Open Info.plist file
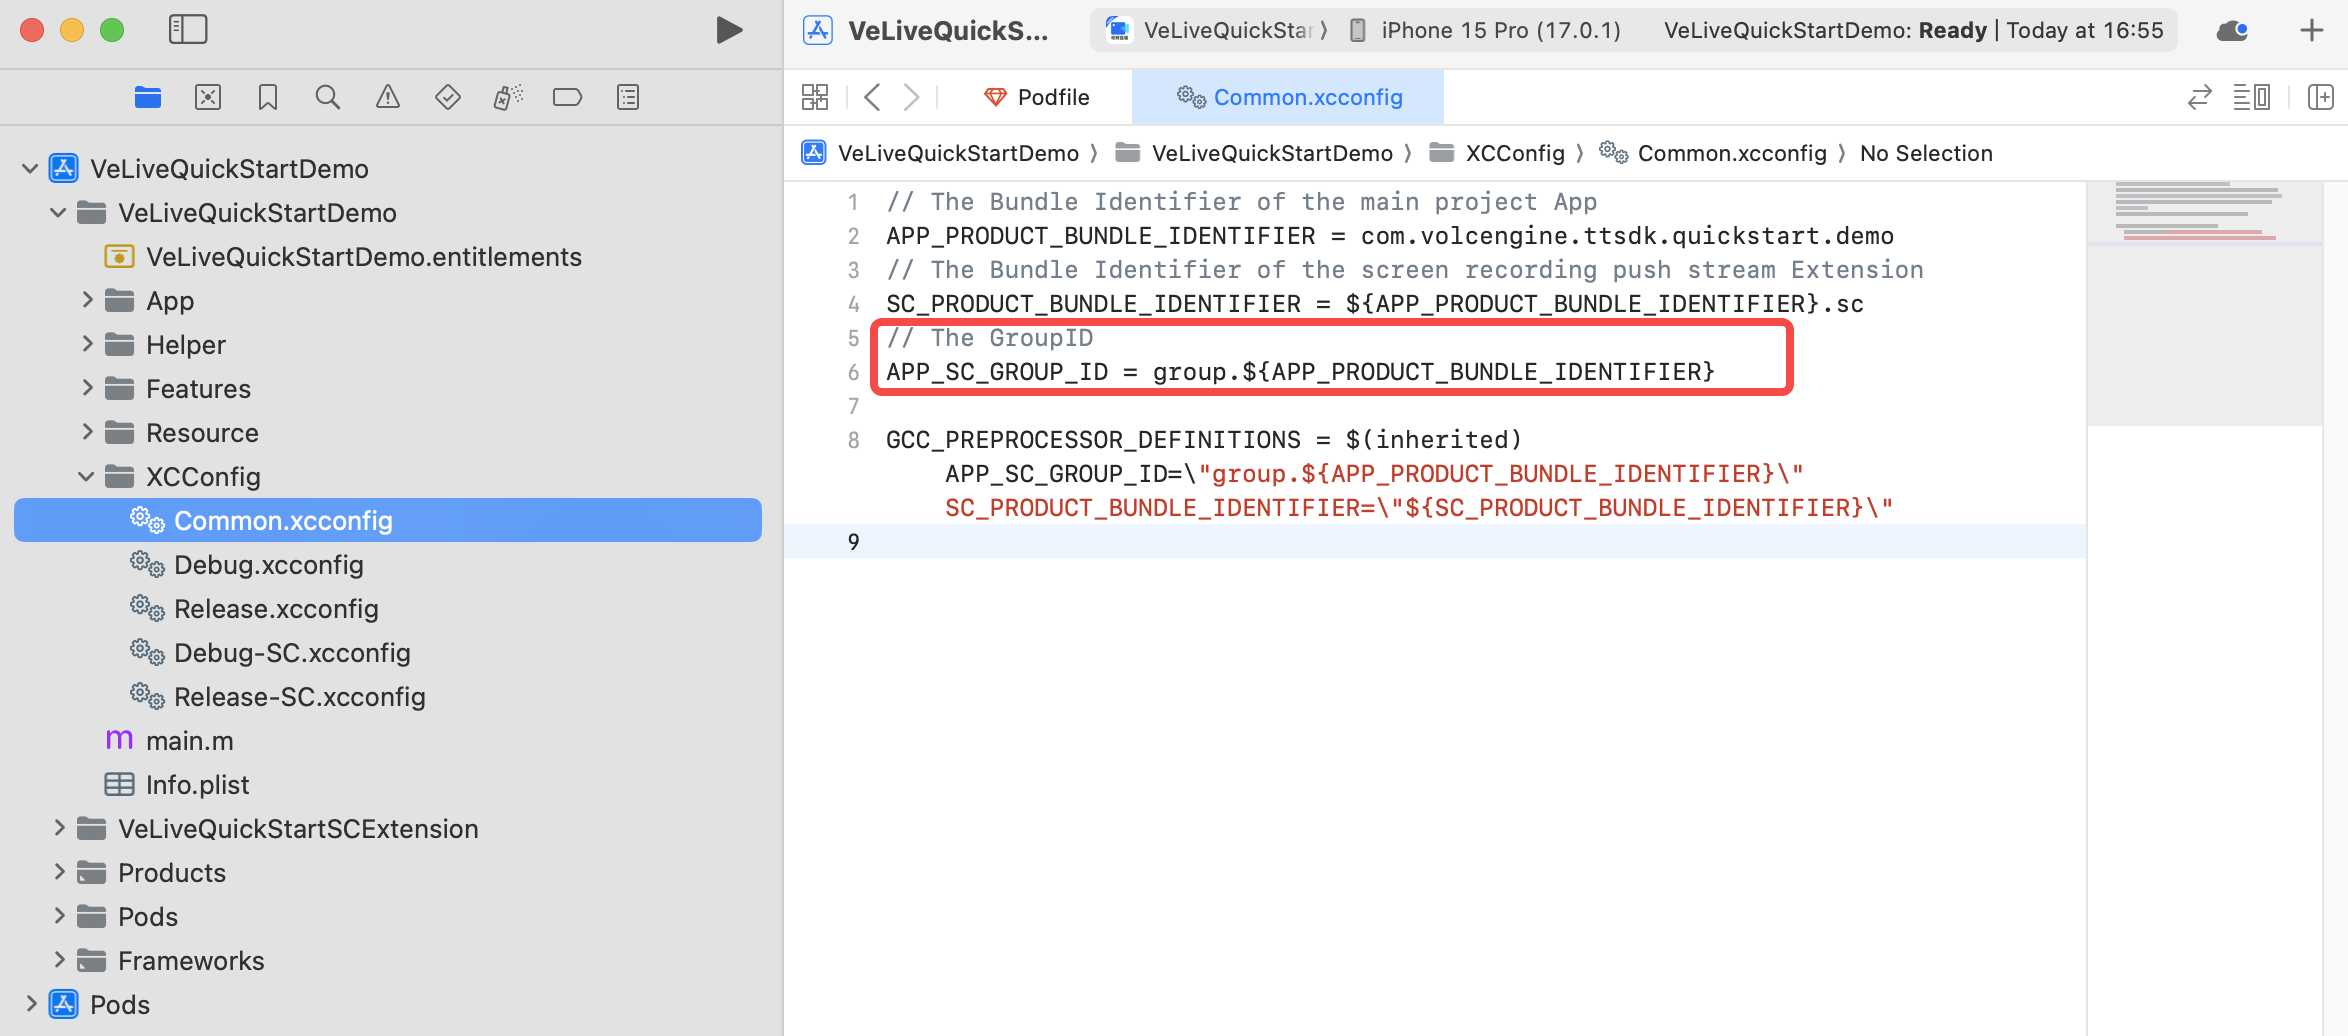The height and width of the screenshot is (1036, 2348). pyautogui.click(x=177, y=785)
